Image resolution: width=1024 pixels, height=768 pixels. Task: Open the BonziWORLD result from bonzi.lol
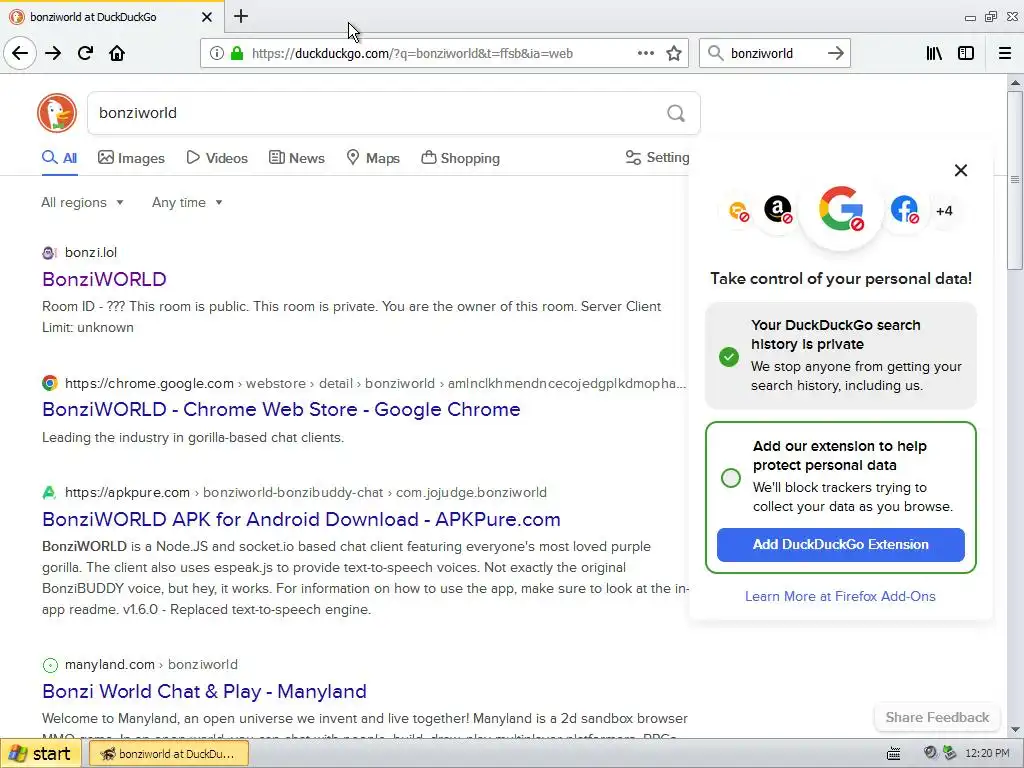pos(104,280)
